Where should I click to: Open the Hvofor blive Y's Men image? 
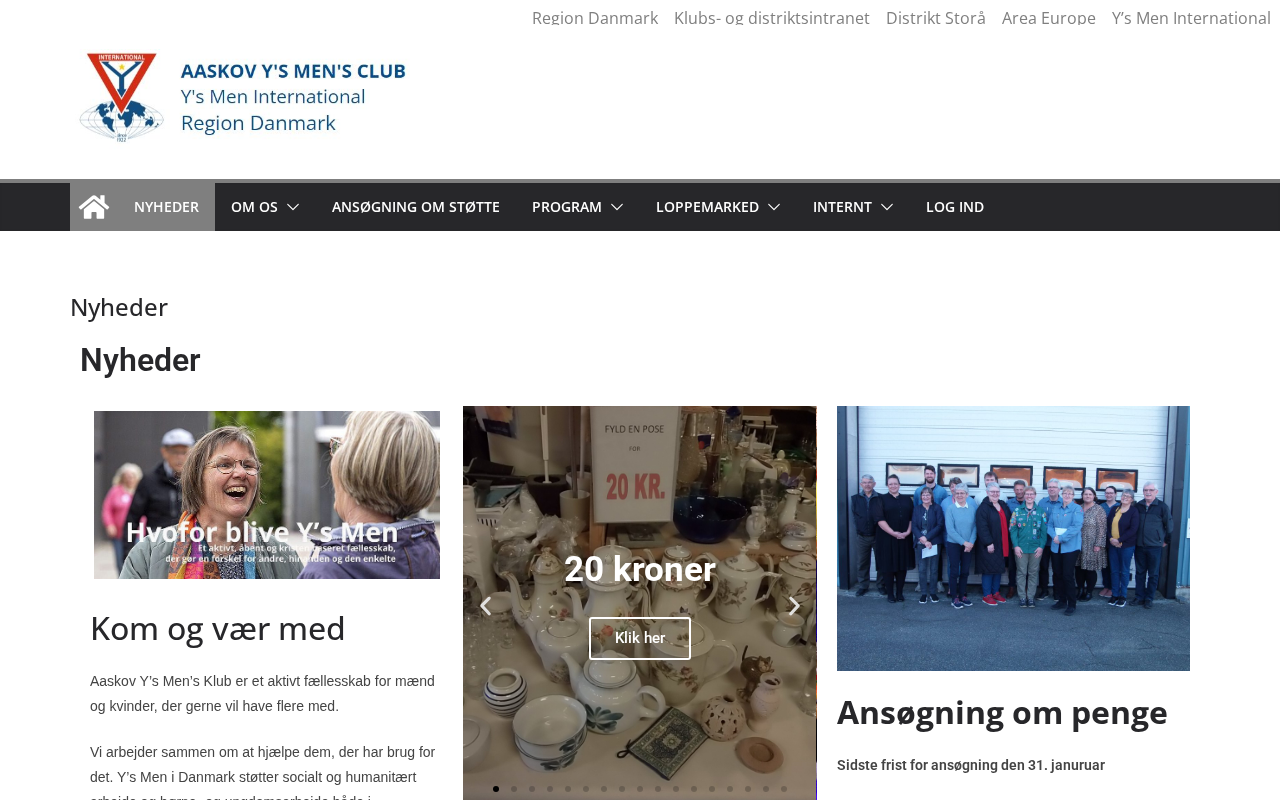[x=267, y=495]
